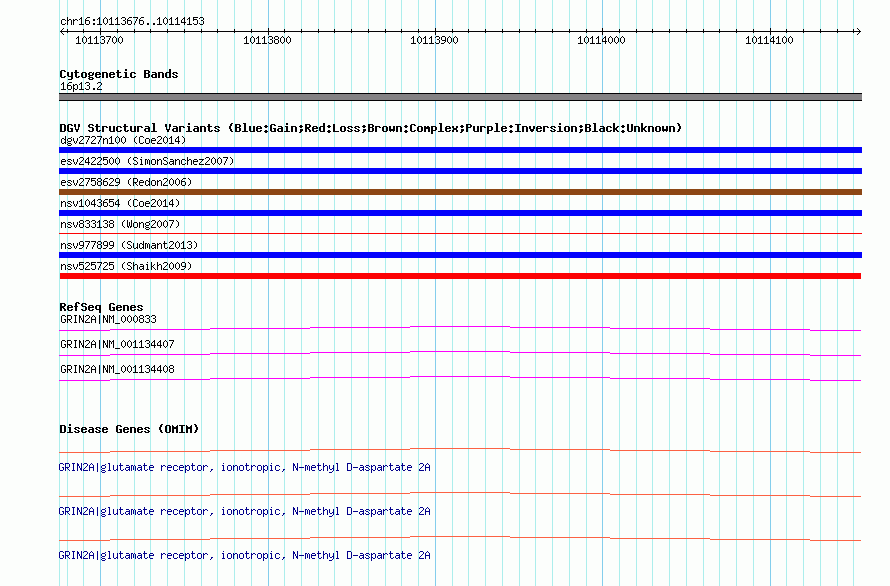
Task: Open the third GRIN2A glutamate receptor OMIM link
Action: tap(245, 555)
